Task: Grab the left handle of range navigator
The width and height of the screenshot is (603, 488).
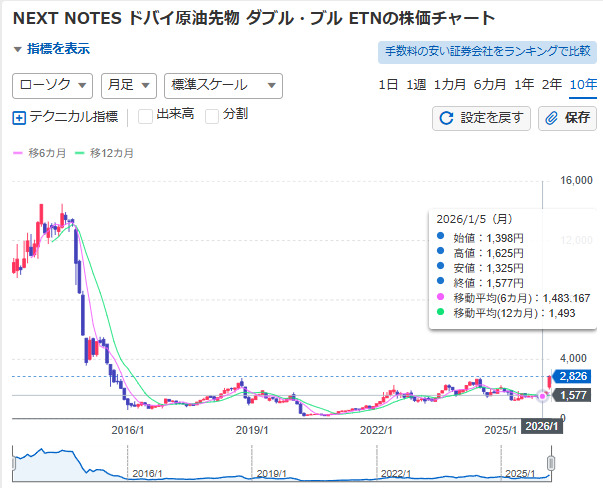Action: 13,463
